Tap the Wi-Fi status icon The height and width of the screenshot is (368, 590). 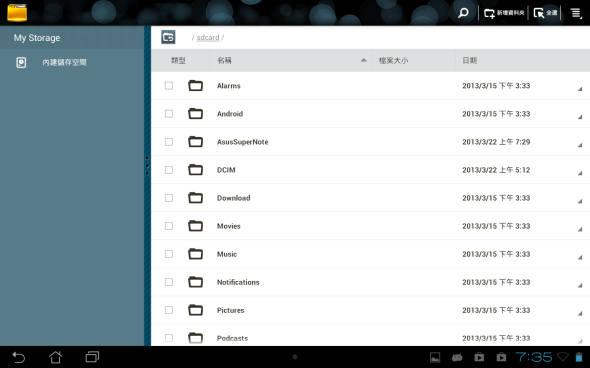pos(563,357)
